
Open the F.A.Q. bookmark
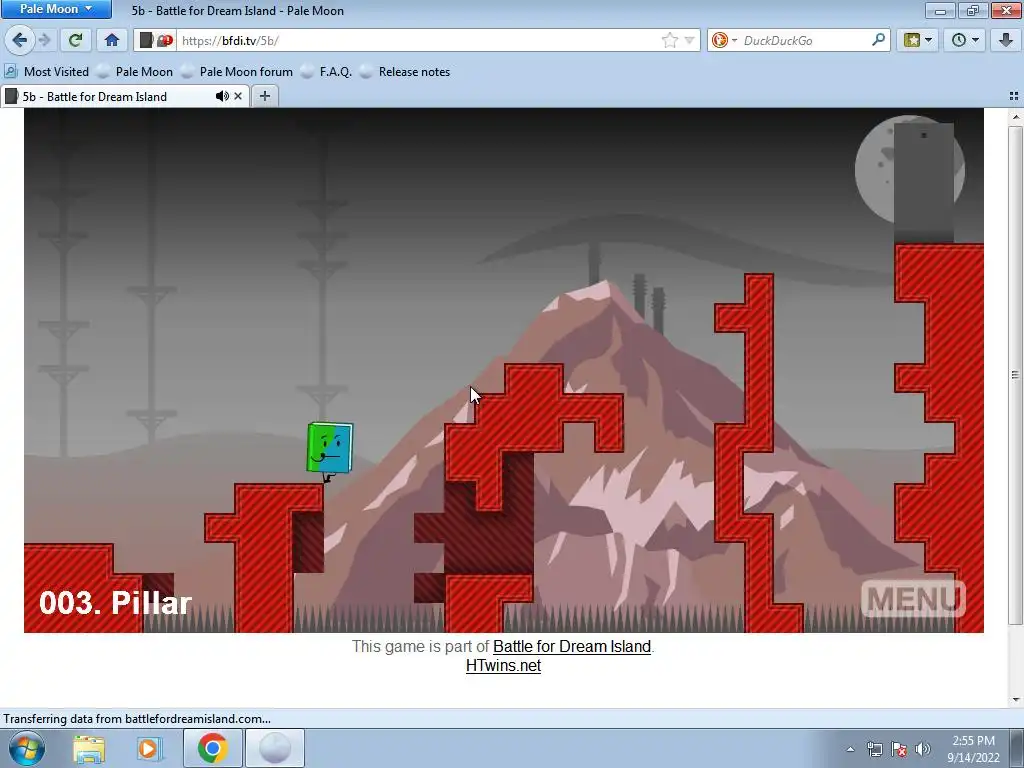click(x=327, y=72)
